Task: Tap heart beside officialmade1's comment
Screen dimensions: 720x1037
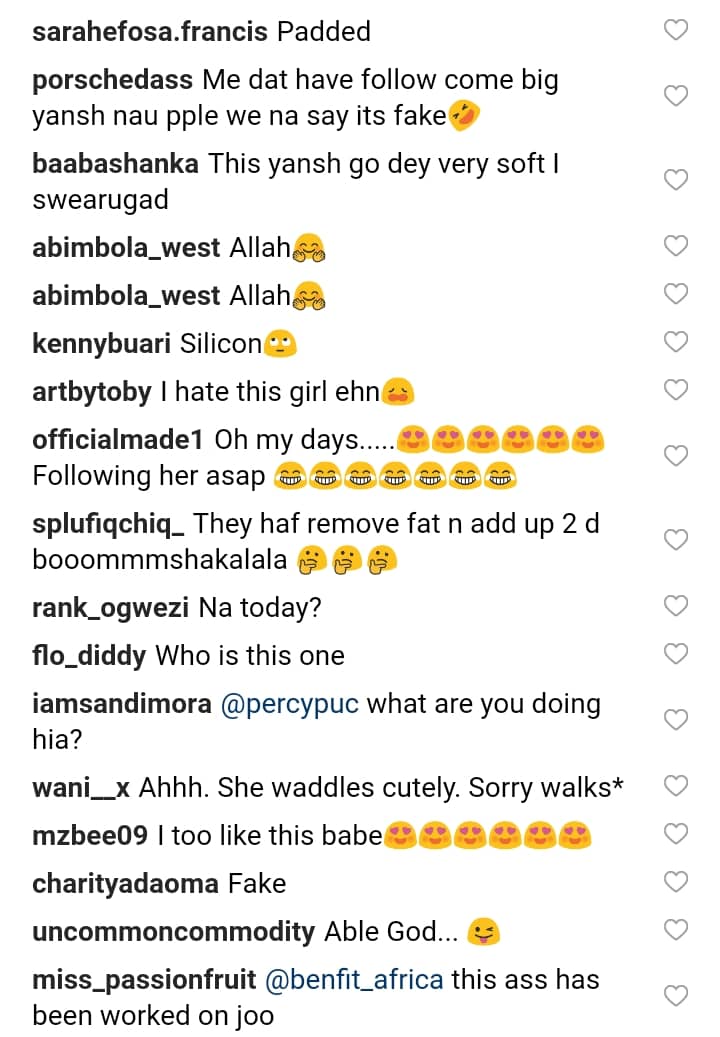Action: 677,456
